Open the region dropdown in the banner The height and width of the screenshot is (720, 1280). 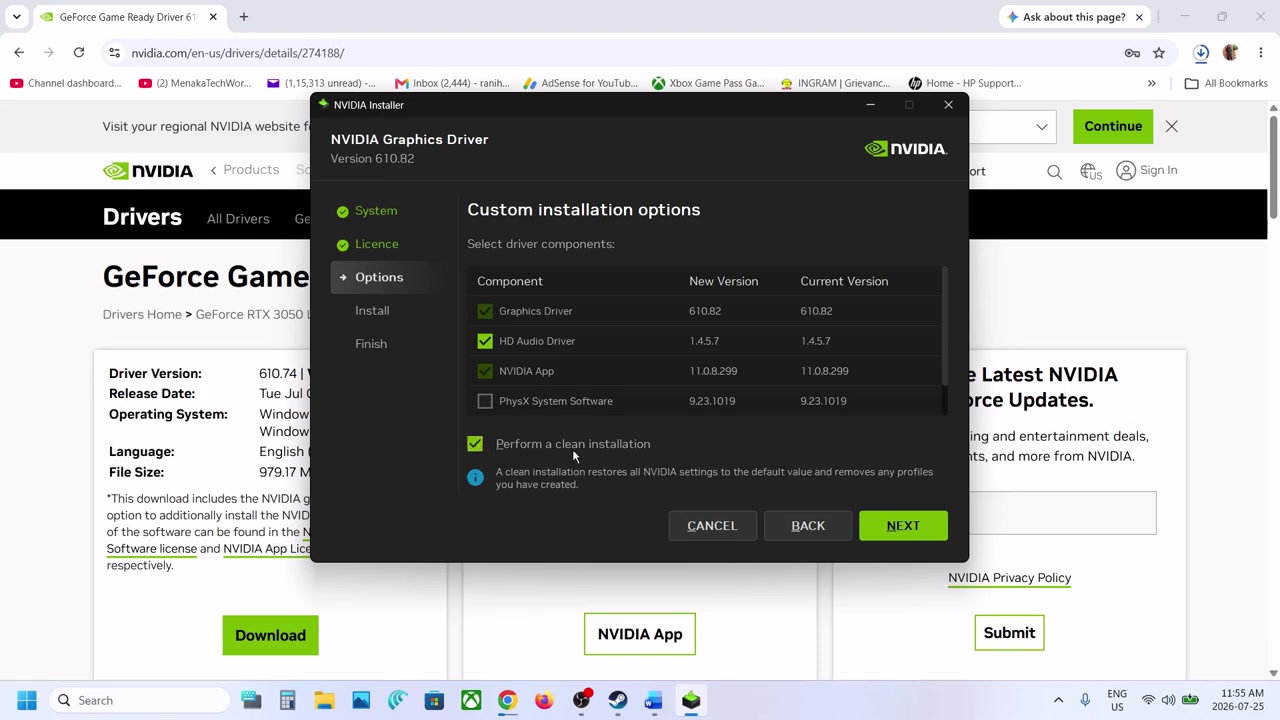(1042, 127)
